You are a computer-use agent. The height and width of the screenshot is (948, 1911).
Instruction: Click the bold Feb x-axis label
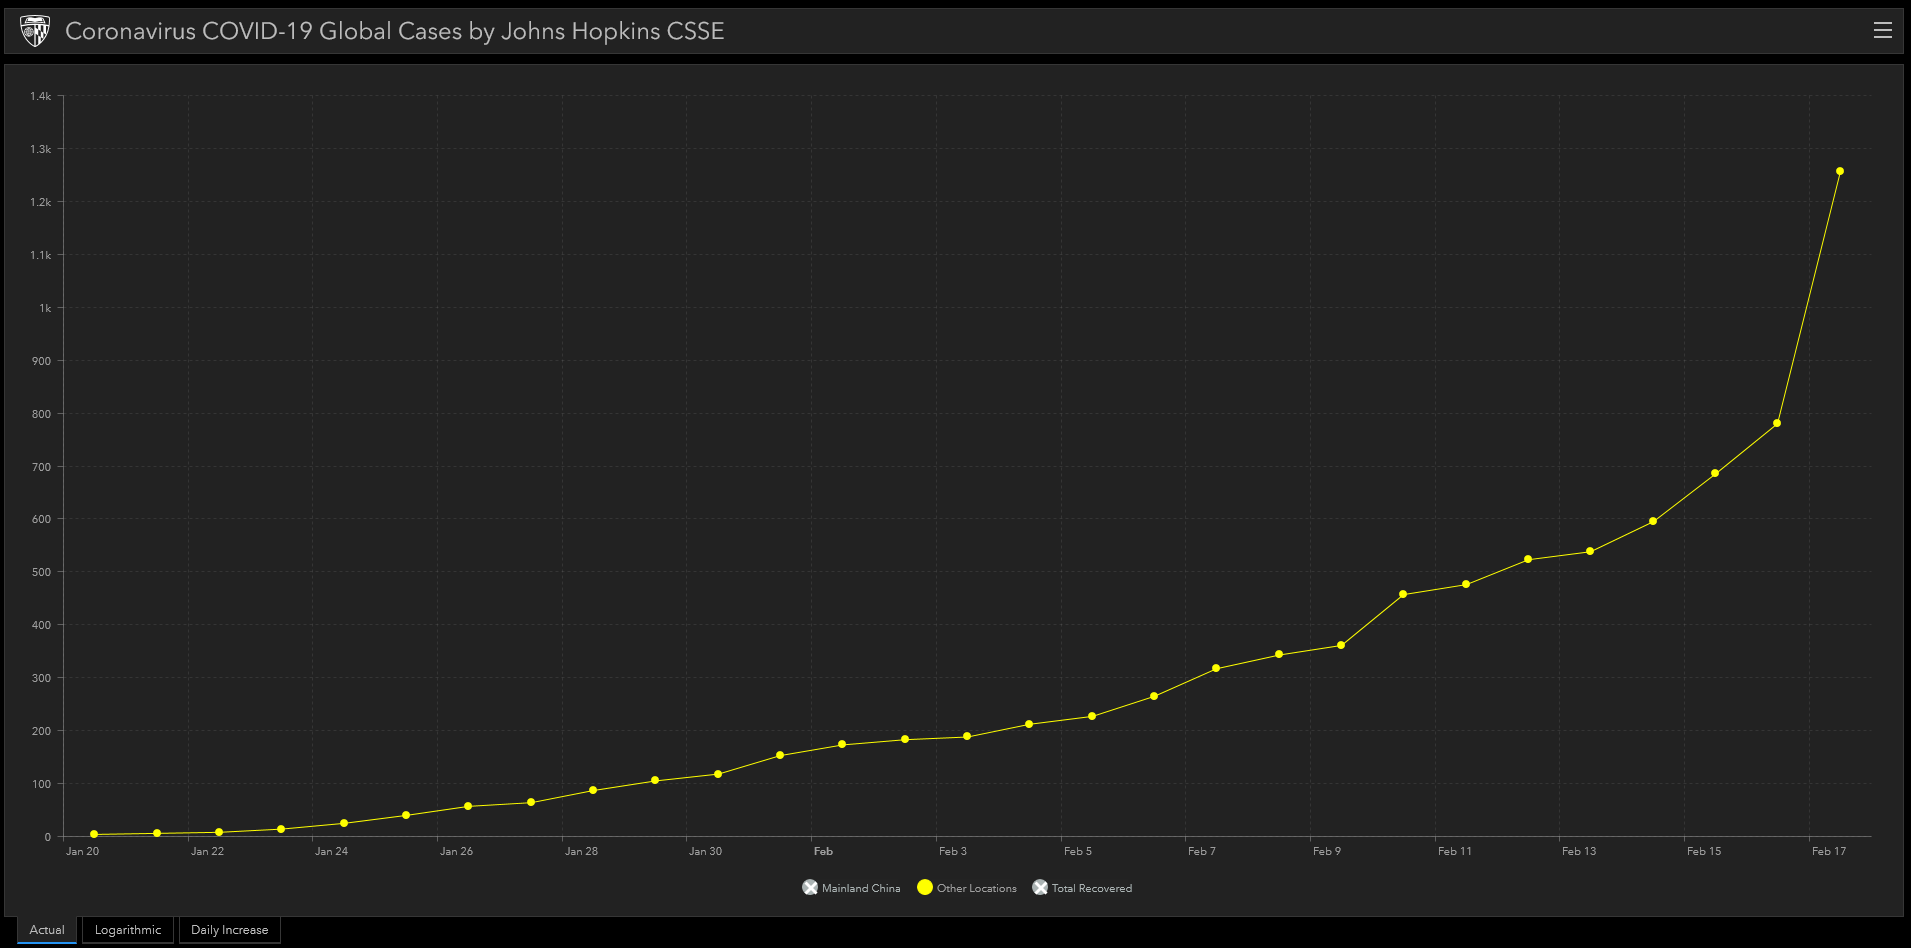823,852
